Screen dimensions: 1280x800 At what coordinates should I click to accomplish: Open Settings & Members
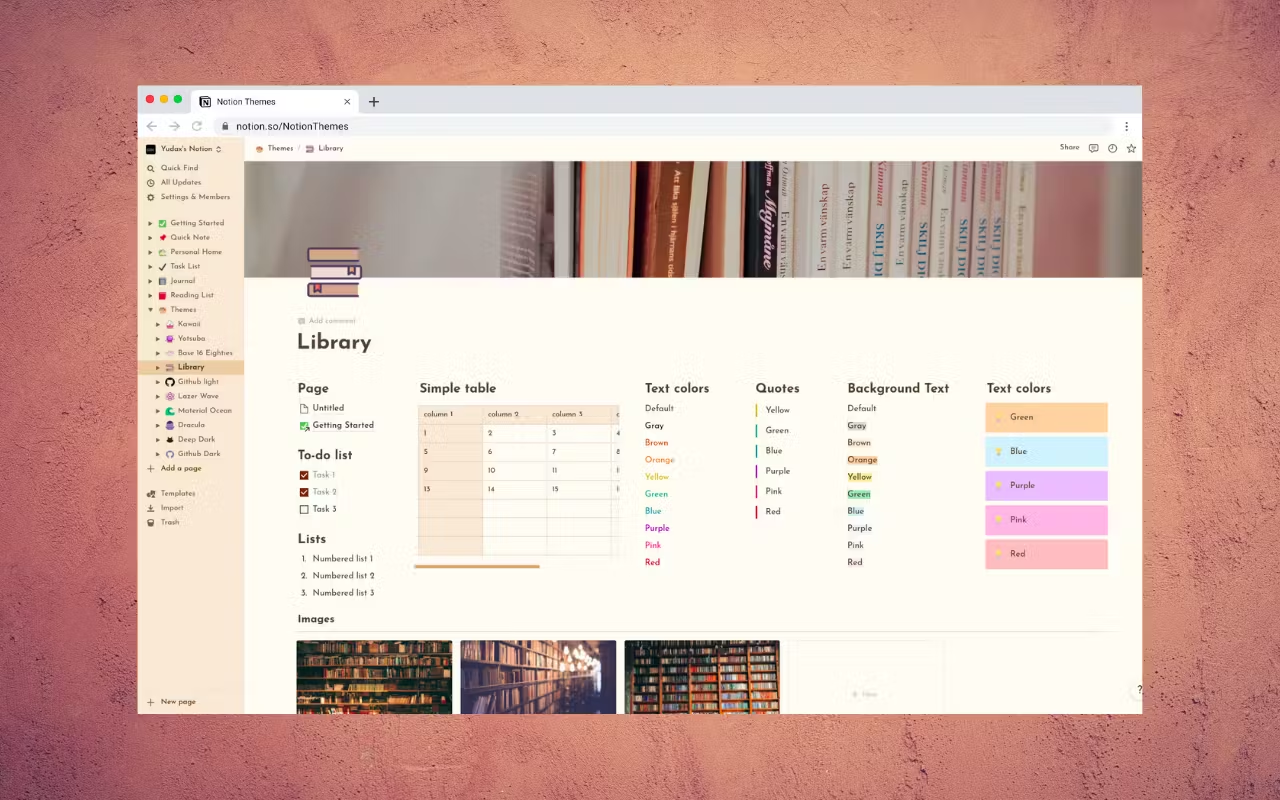coord(189,196)
